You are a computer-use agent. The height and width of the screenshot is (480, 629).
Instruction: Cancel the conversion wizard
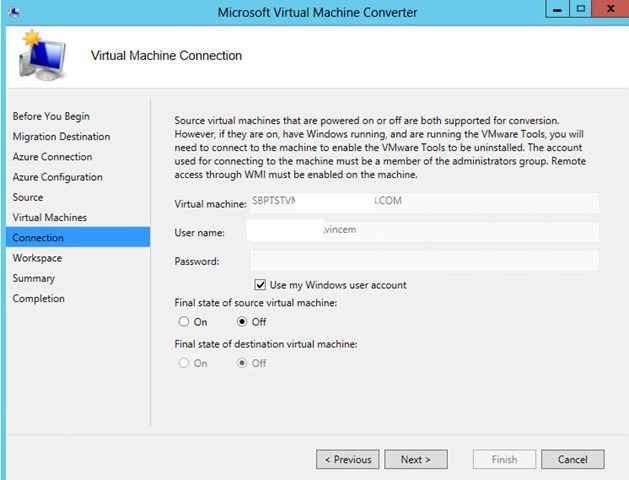point(573,459)
